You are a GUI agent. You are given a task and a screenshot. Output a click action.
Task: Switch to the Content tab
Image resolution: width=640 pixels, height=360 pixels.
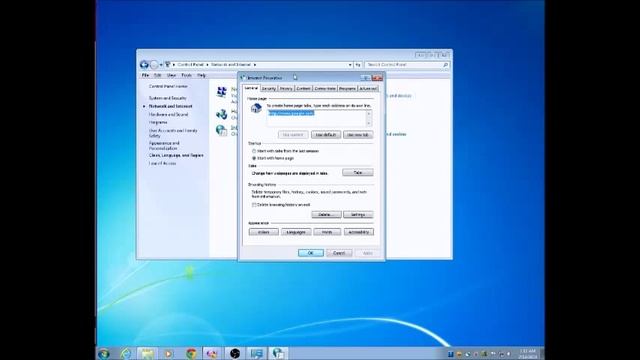point(303,89)
